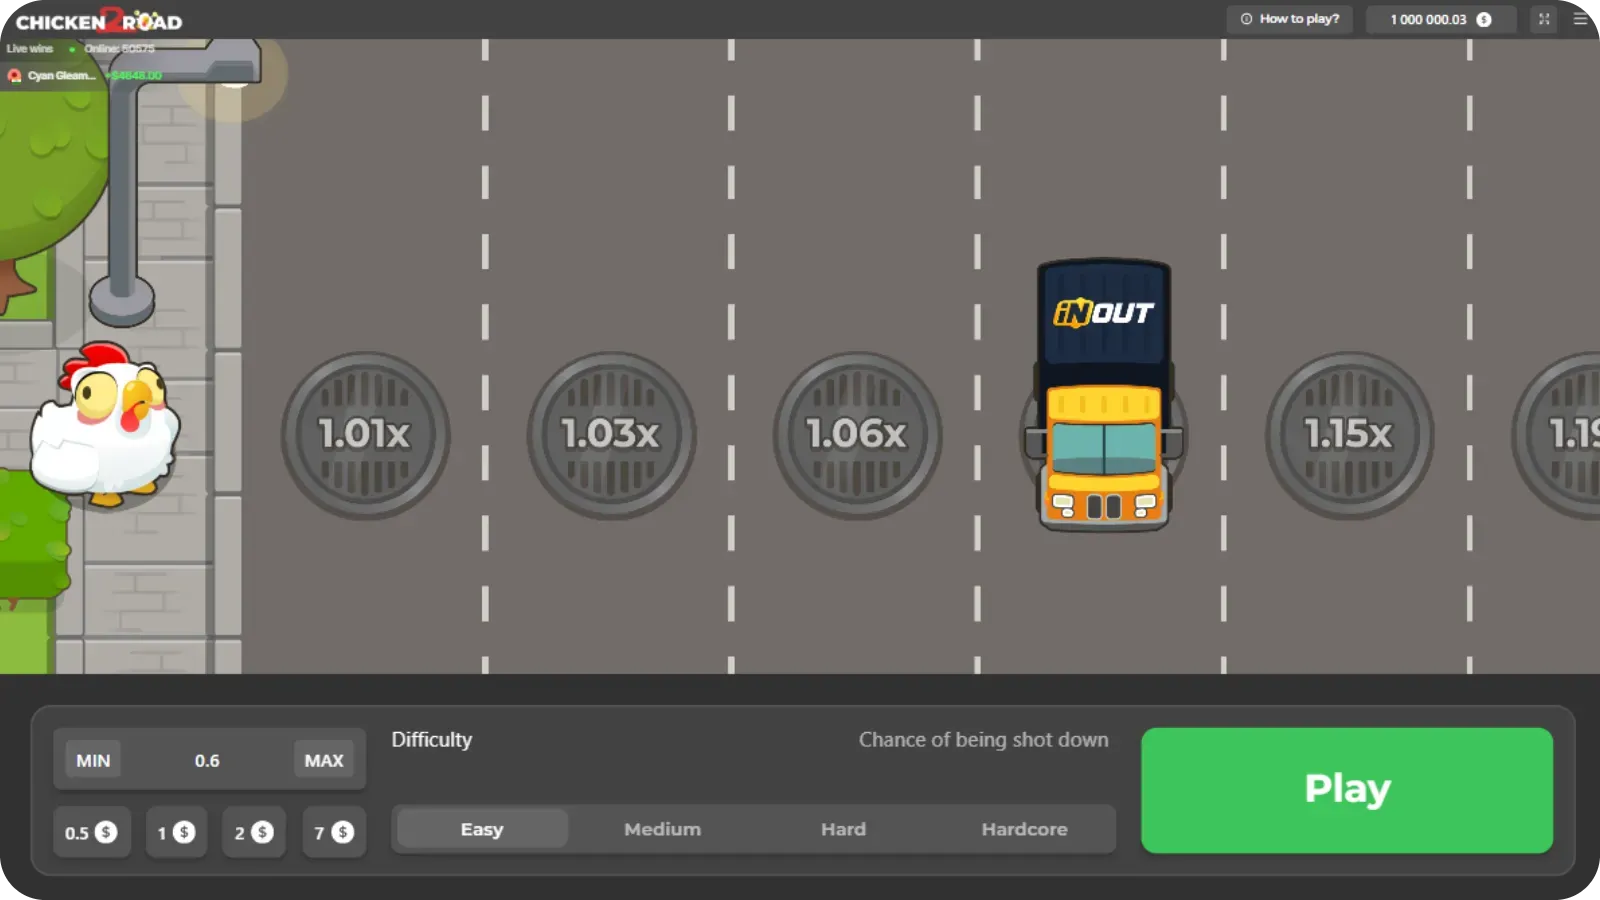Select the 1.03x manhole multiplier

[x=611, y=435]
